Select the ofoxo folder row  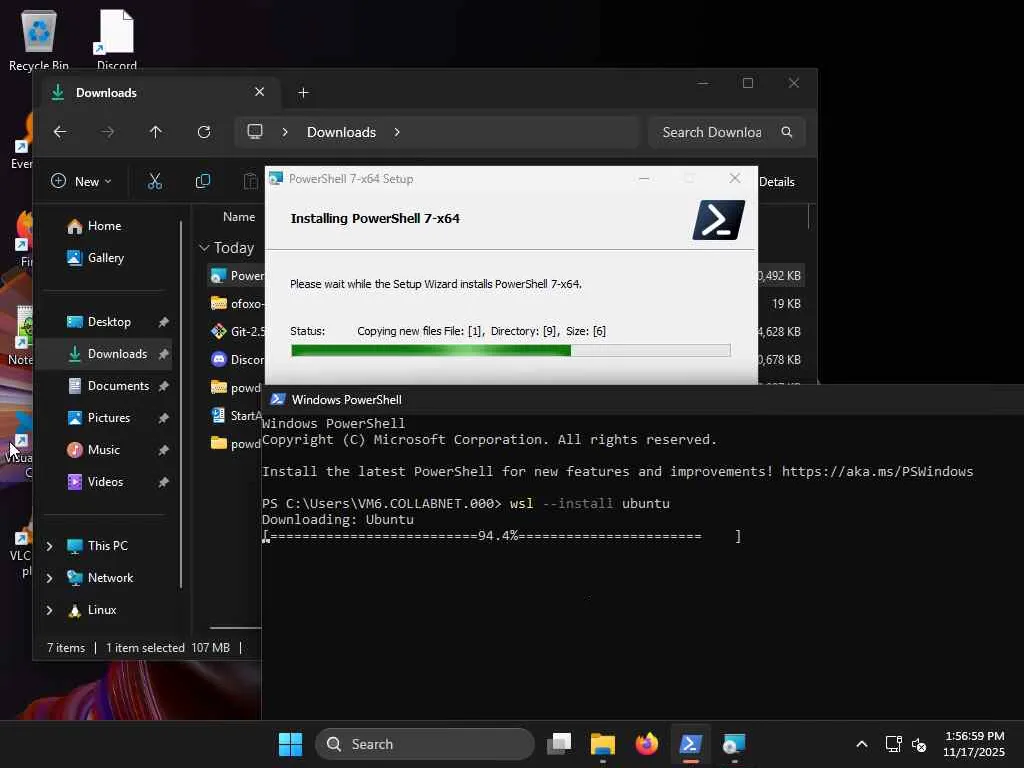click(x=236, y=304)
